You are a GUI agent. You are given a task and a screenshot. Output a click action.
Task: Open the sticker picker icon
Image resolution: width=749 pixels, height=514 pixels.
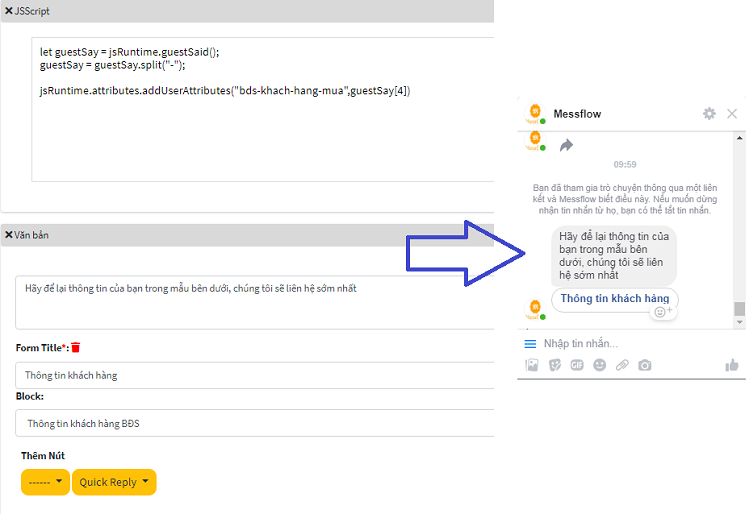(x=555, y=365)
